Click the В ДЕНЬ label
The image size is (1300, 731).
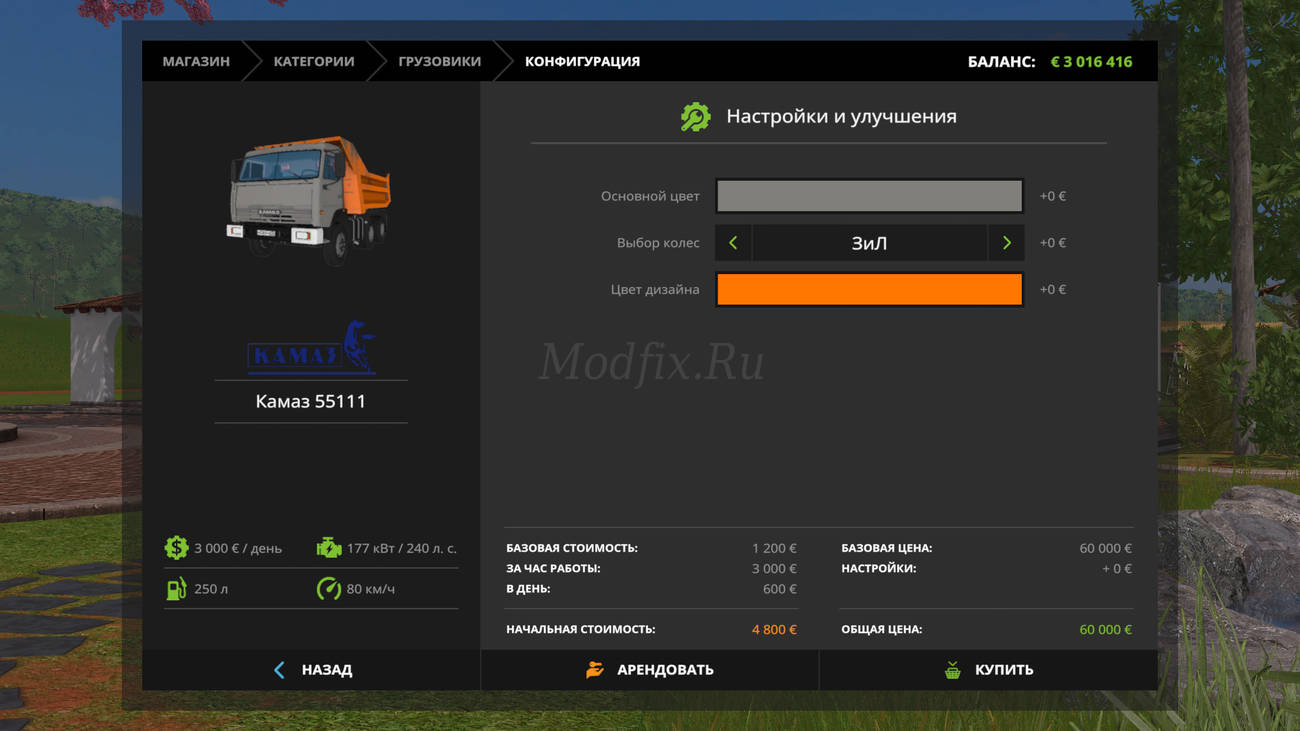[528, 589]
